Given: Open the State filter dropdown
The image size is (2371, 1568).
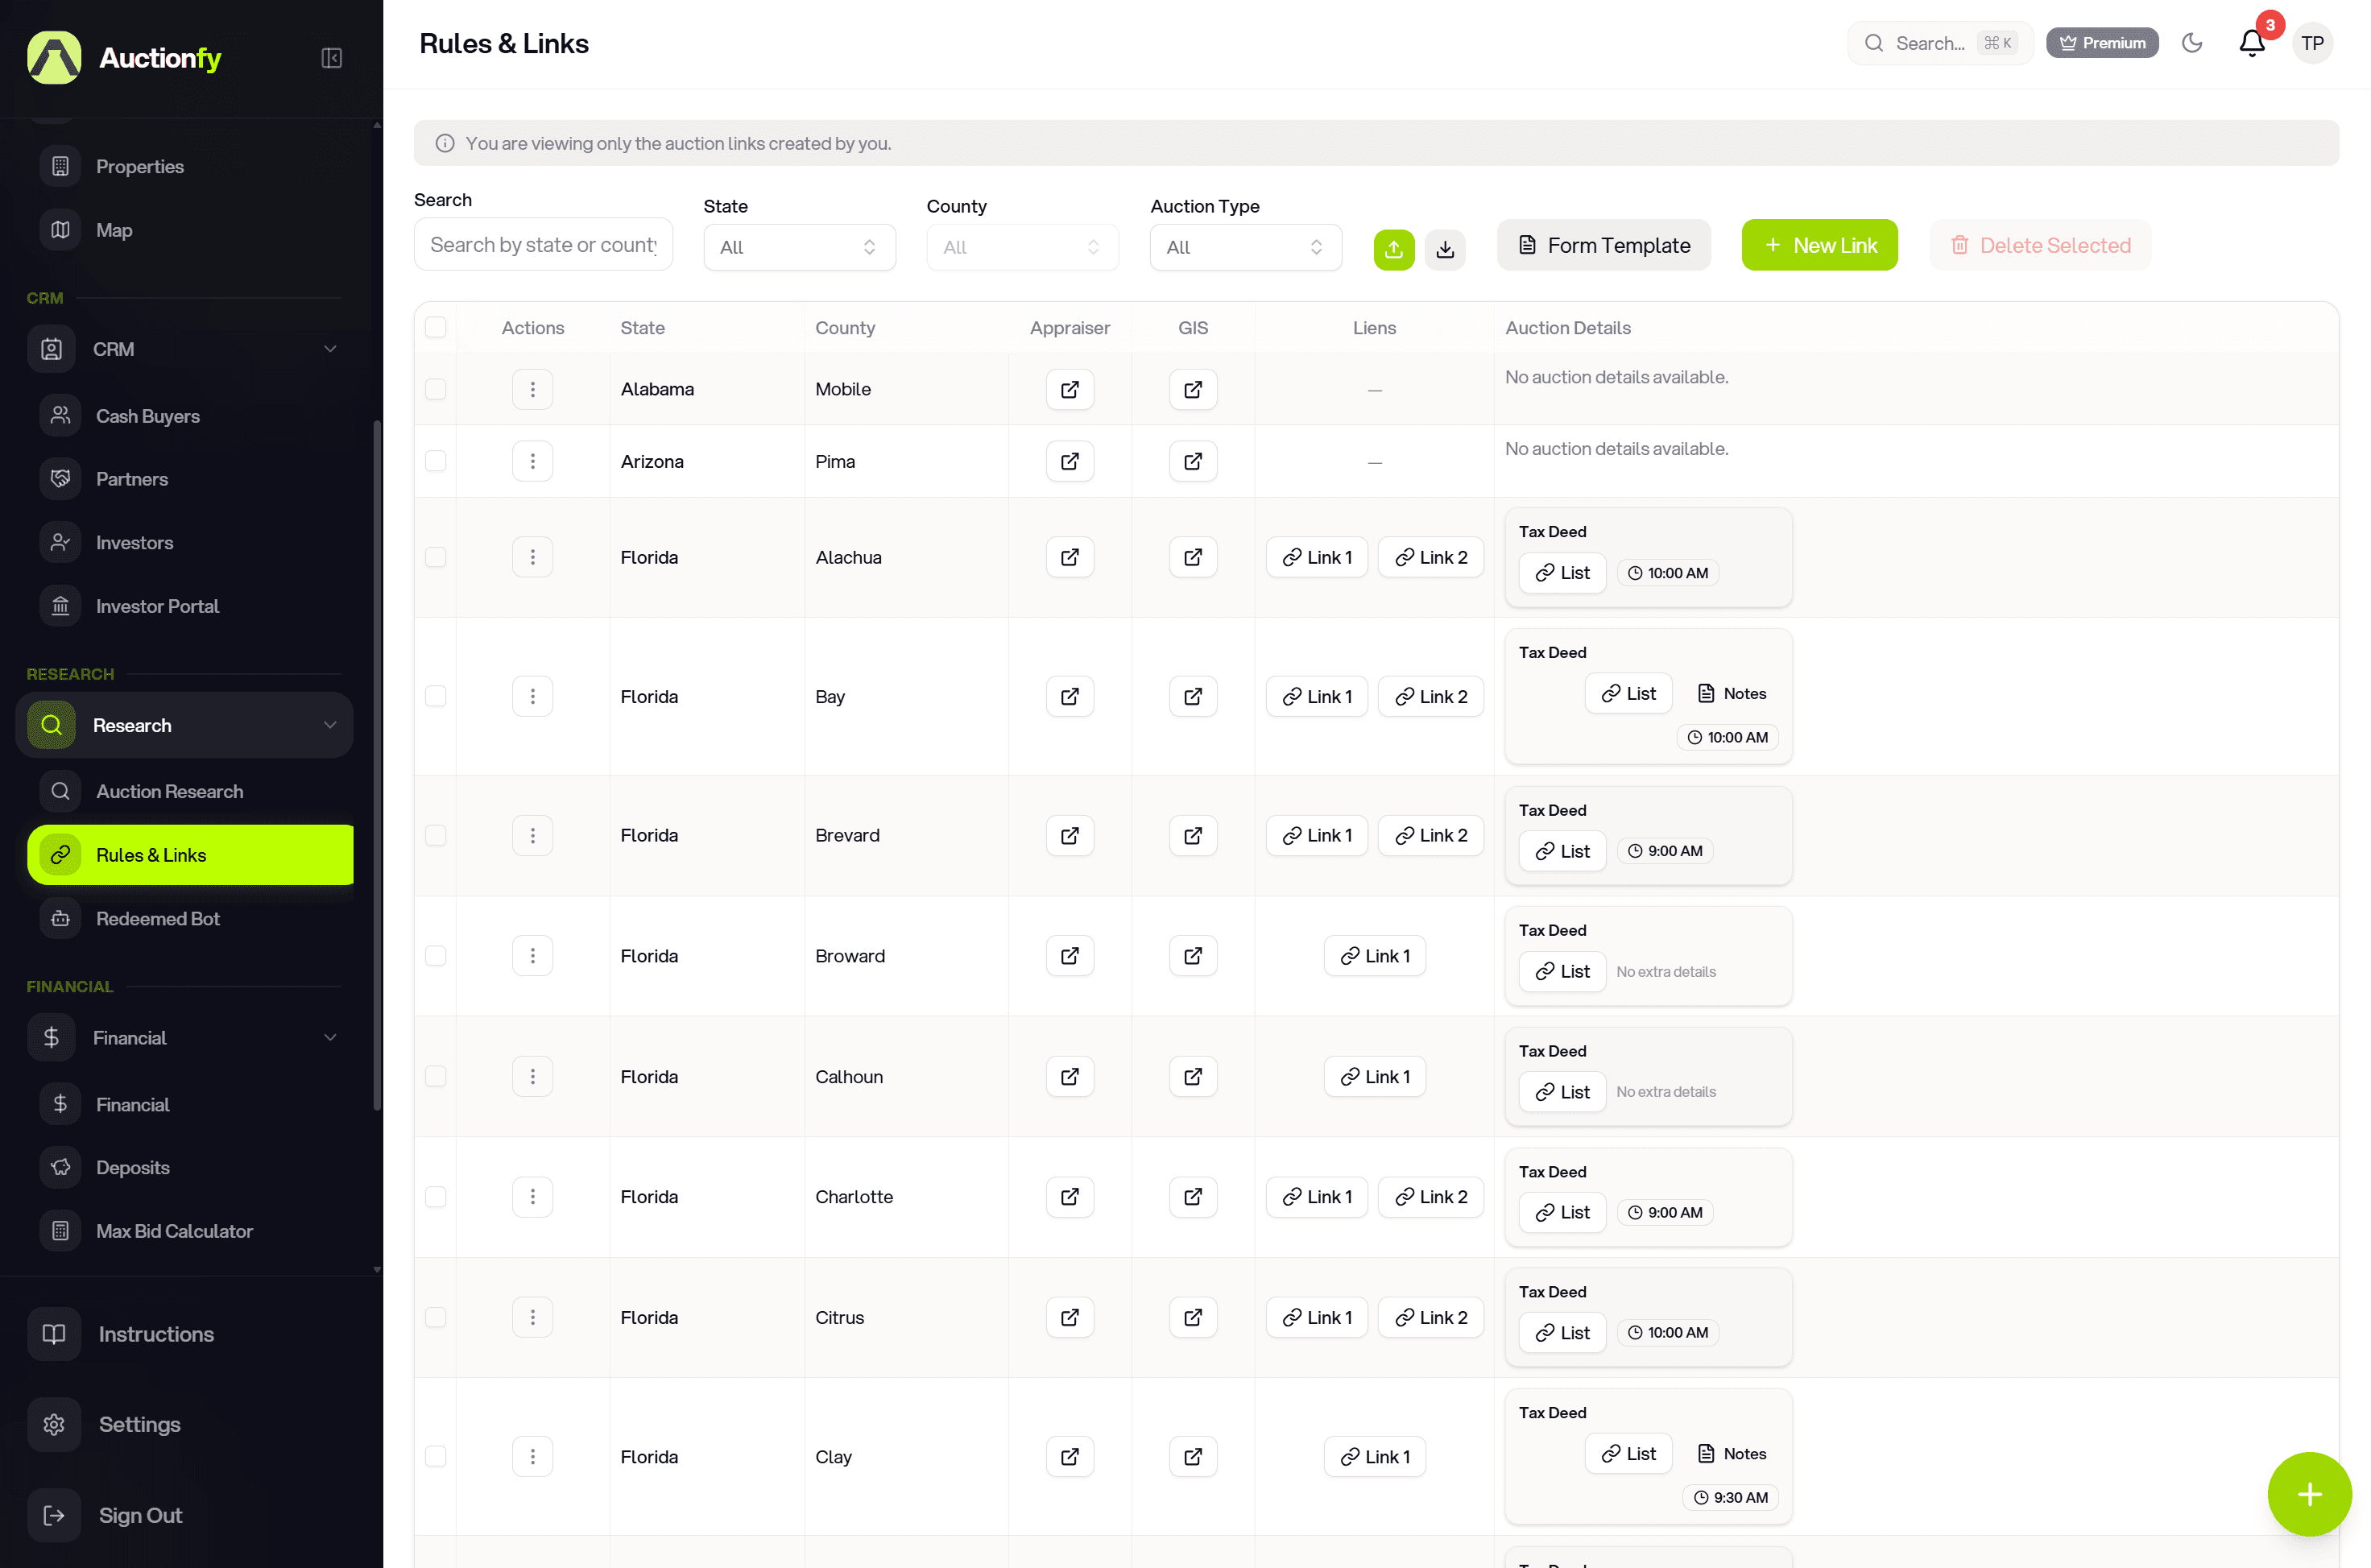Looking at the screenshot, I should coord(798,247).
